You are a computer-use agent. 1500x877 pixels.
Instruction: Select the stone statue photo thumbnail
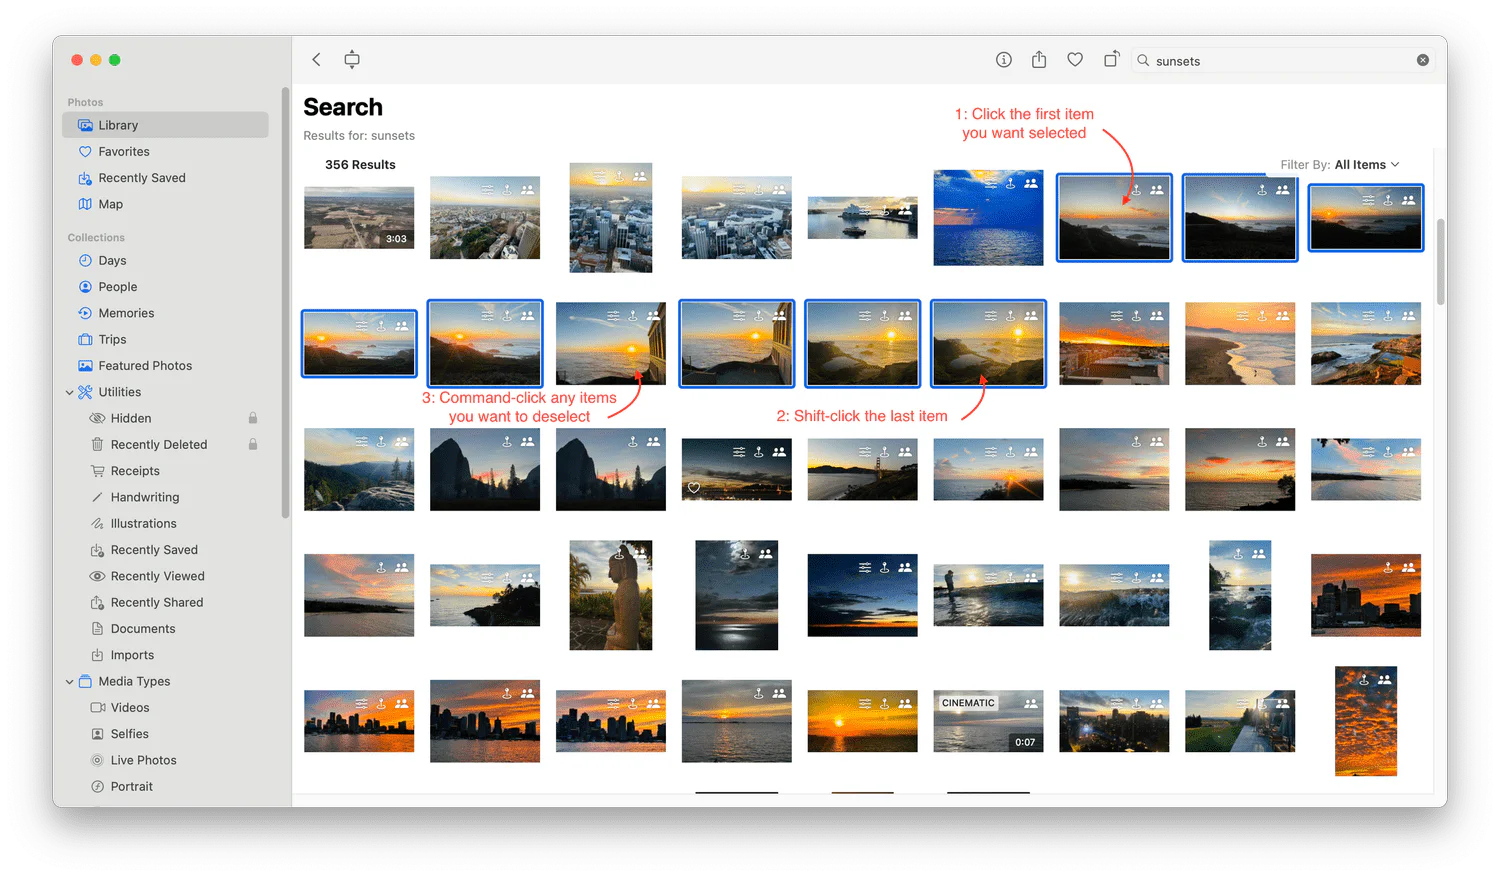click(611, 595)
